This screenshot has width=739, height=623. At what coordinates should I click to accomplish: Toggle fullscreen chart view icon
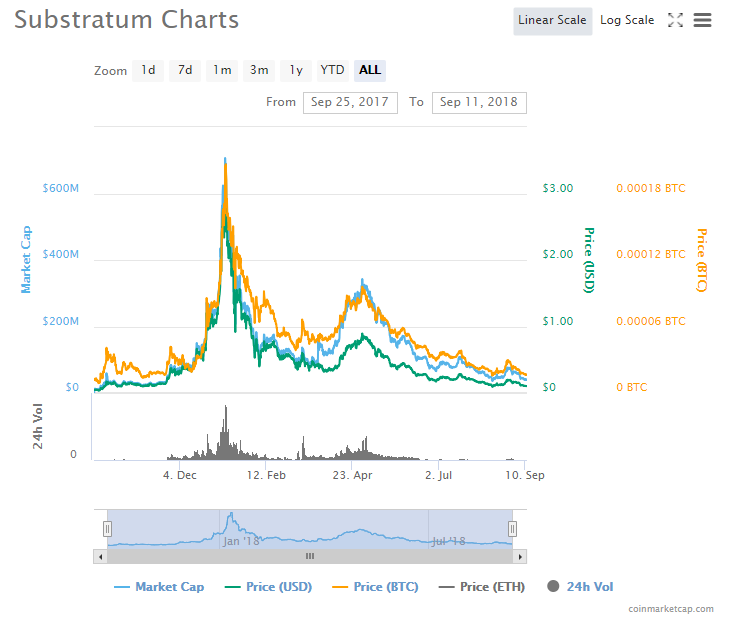(675, 20)
